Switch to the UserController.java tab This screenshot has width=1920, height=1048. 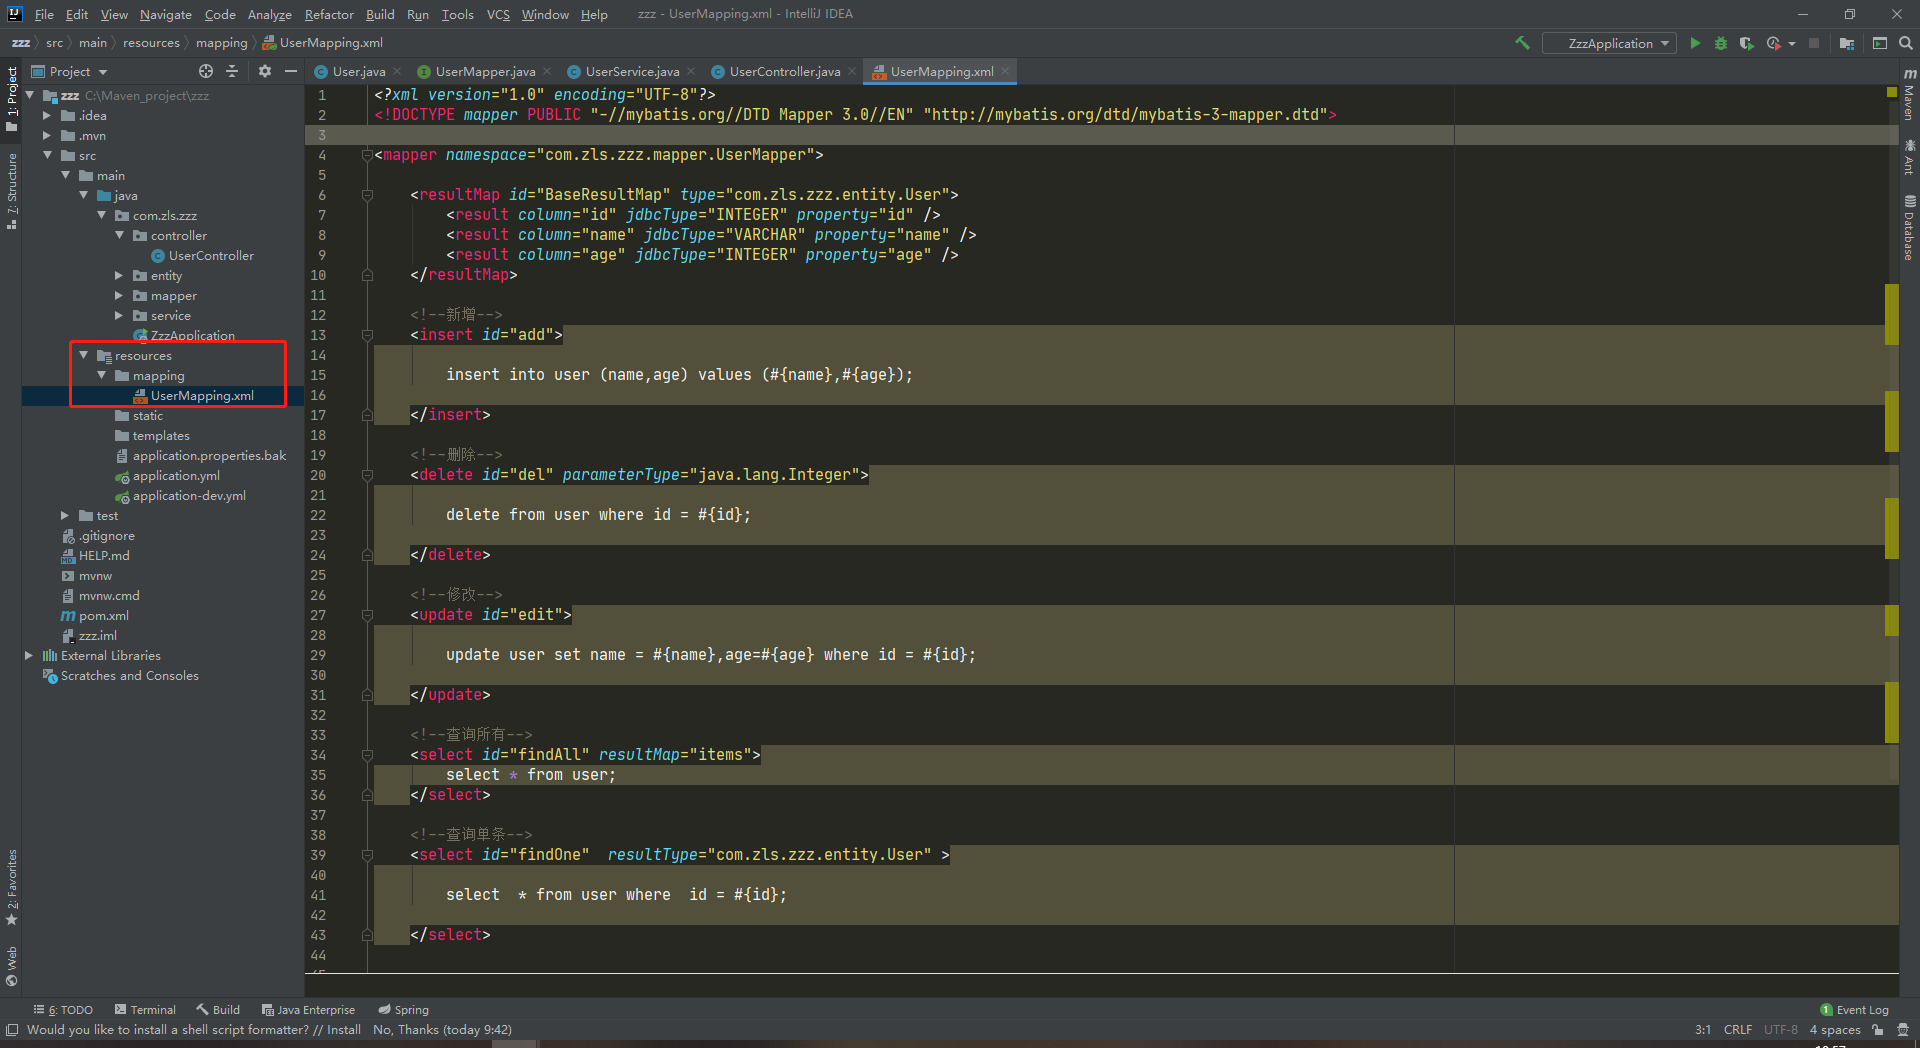784,72
